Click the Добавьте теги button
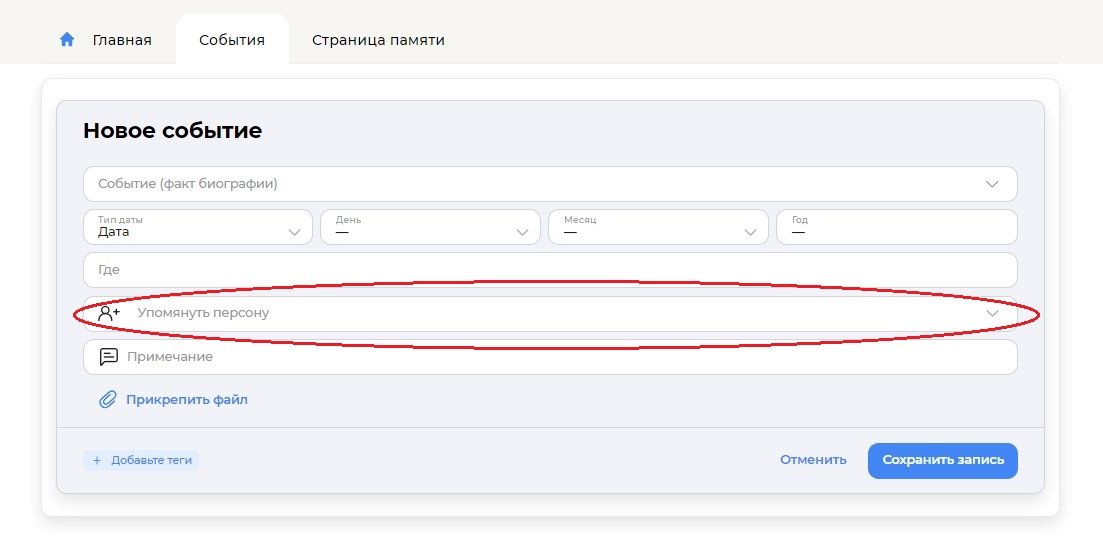1103x555 pixels. tap(141, 460)
